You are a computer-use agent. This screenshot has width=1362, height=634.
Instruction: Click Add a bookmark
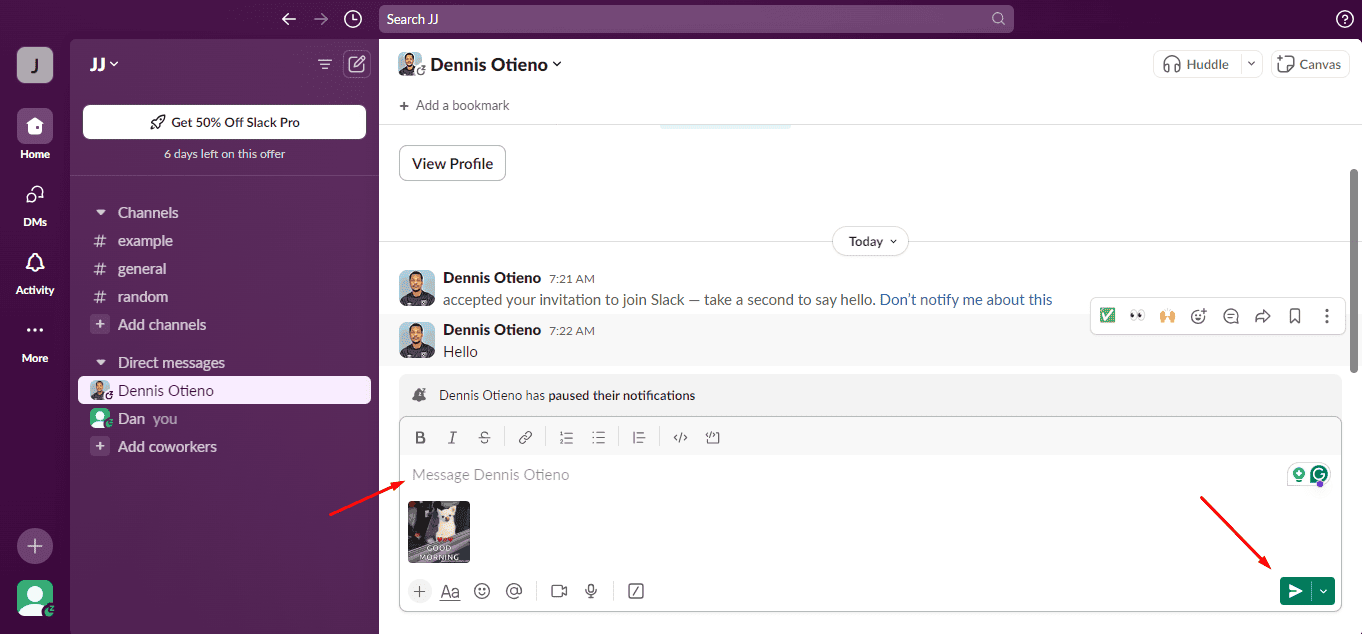[454, 105]
